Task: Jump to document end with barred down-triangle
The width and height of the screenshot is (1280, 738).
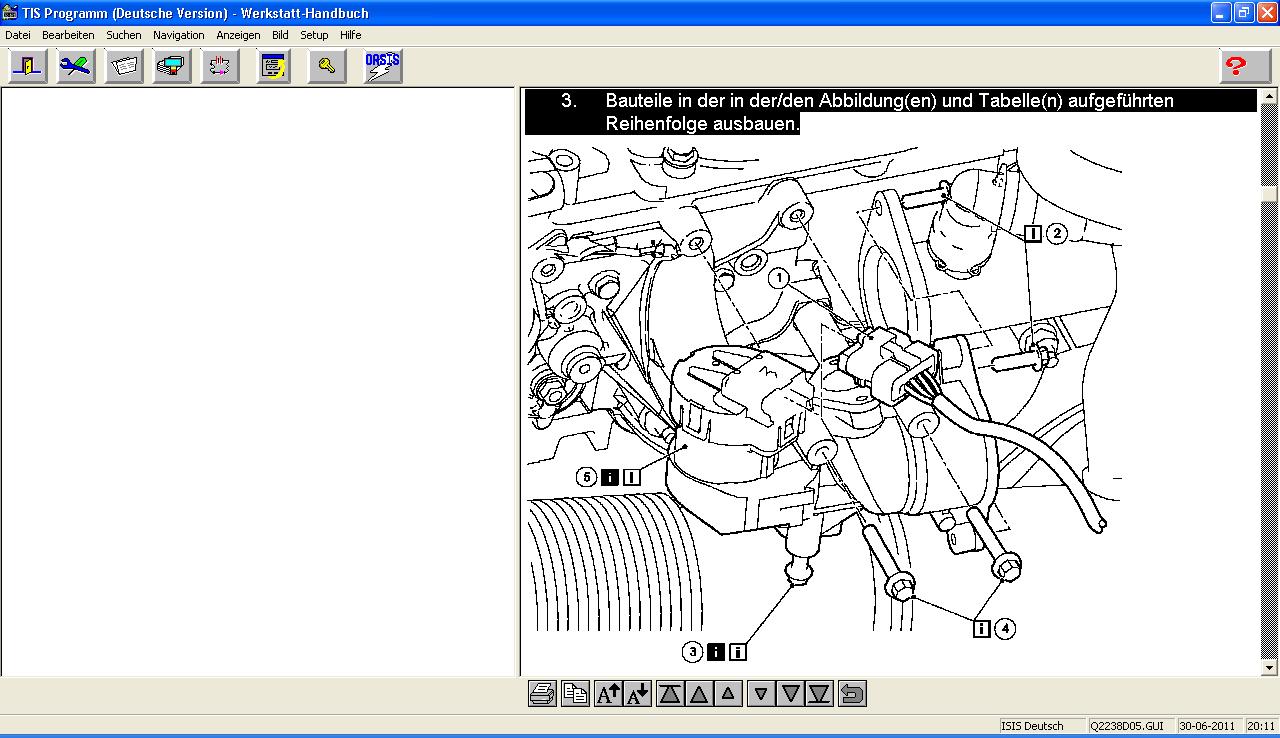Action: [820, 693]
